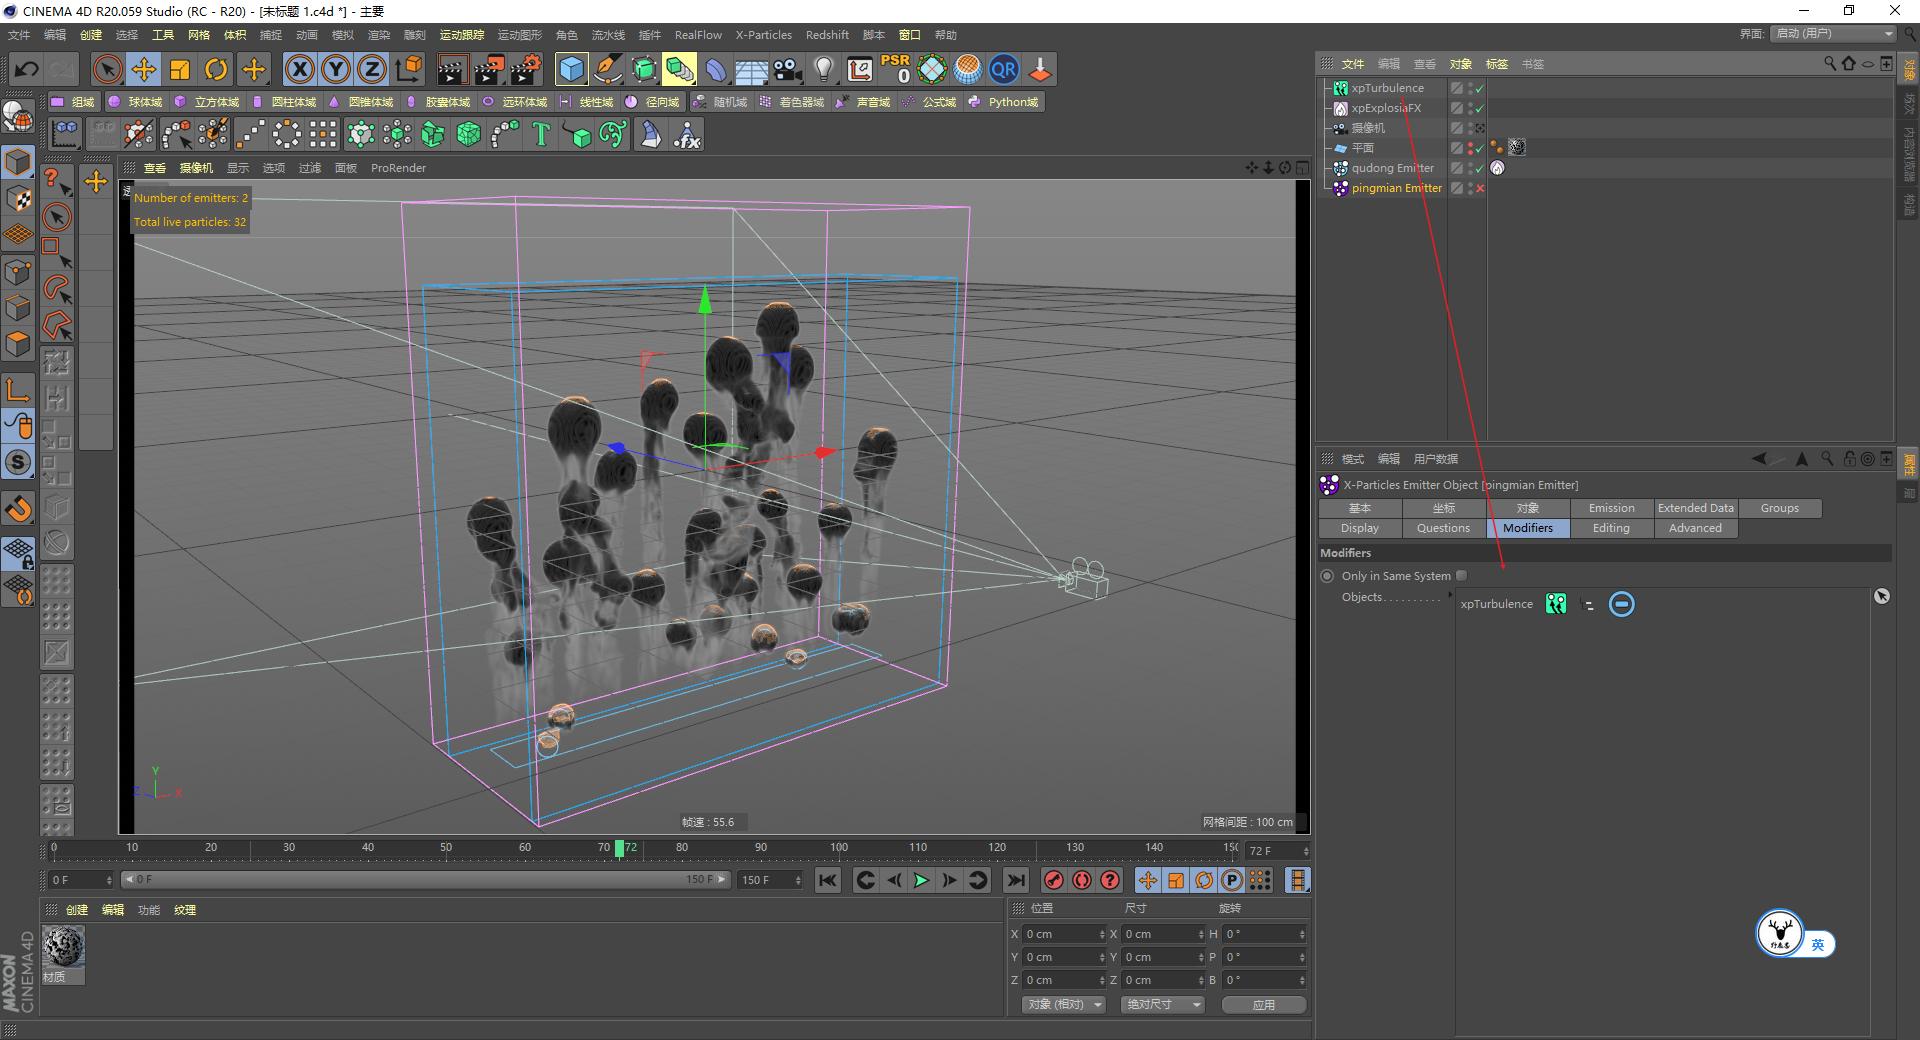This screenshot has height=1040, width=1920.
Task: Click the record position keyframe icon
Action: click(1147, 881)
